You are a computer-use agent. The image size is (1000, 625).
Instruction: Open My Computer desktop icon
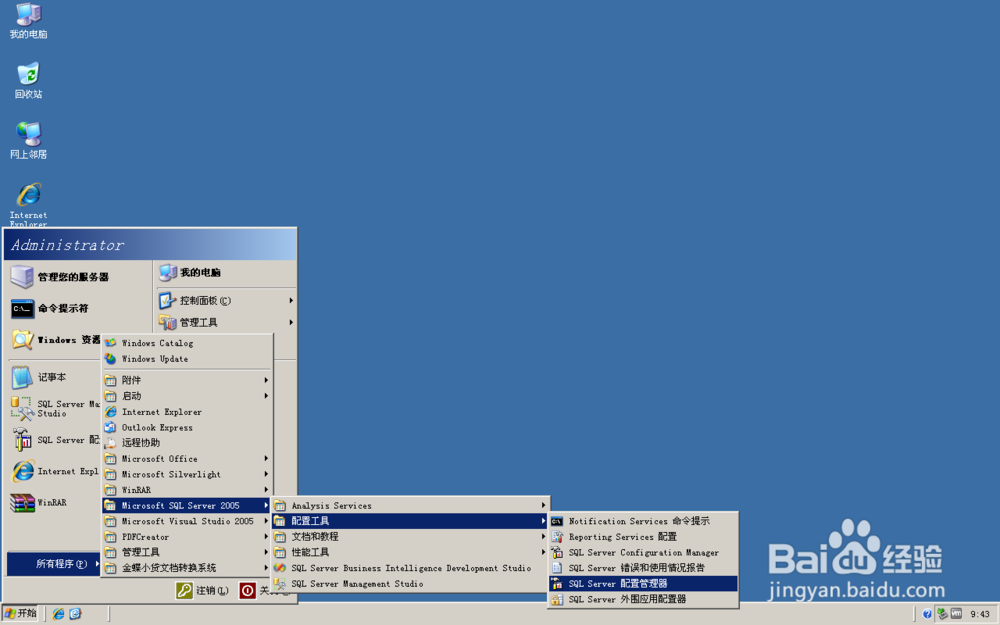click(28, 20)
